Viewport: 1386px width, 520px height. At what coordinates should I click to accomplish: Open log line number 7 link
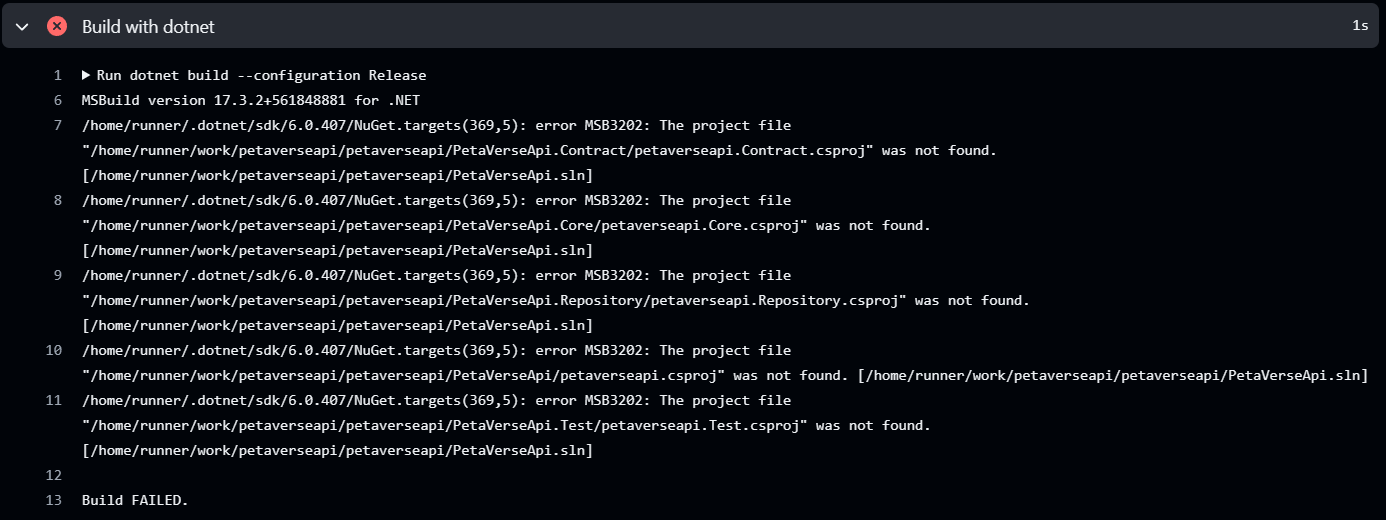(58, 125)
